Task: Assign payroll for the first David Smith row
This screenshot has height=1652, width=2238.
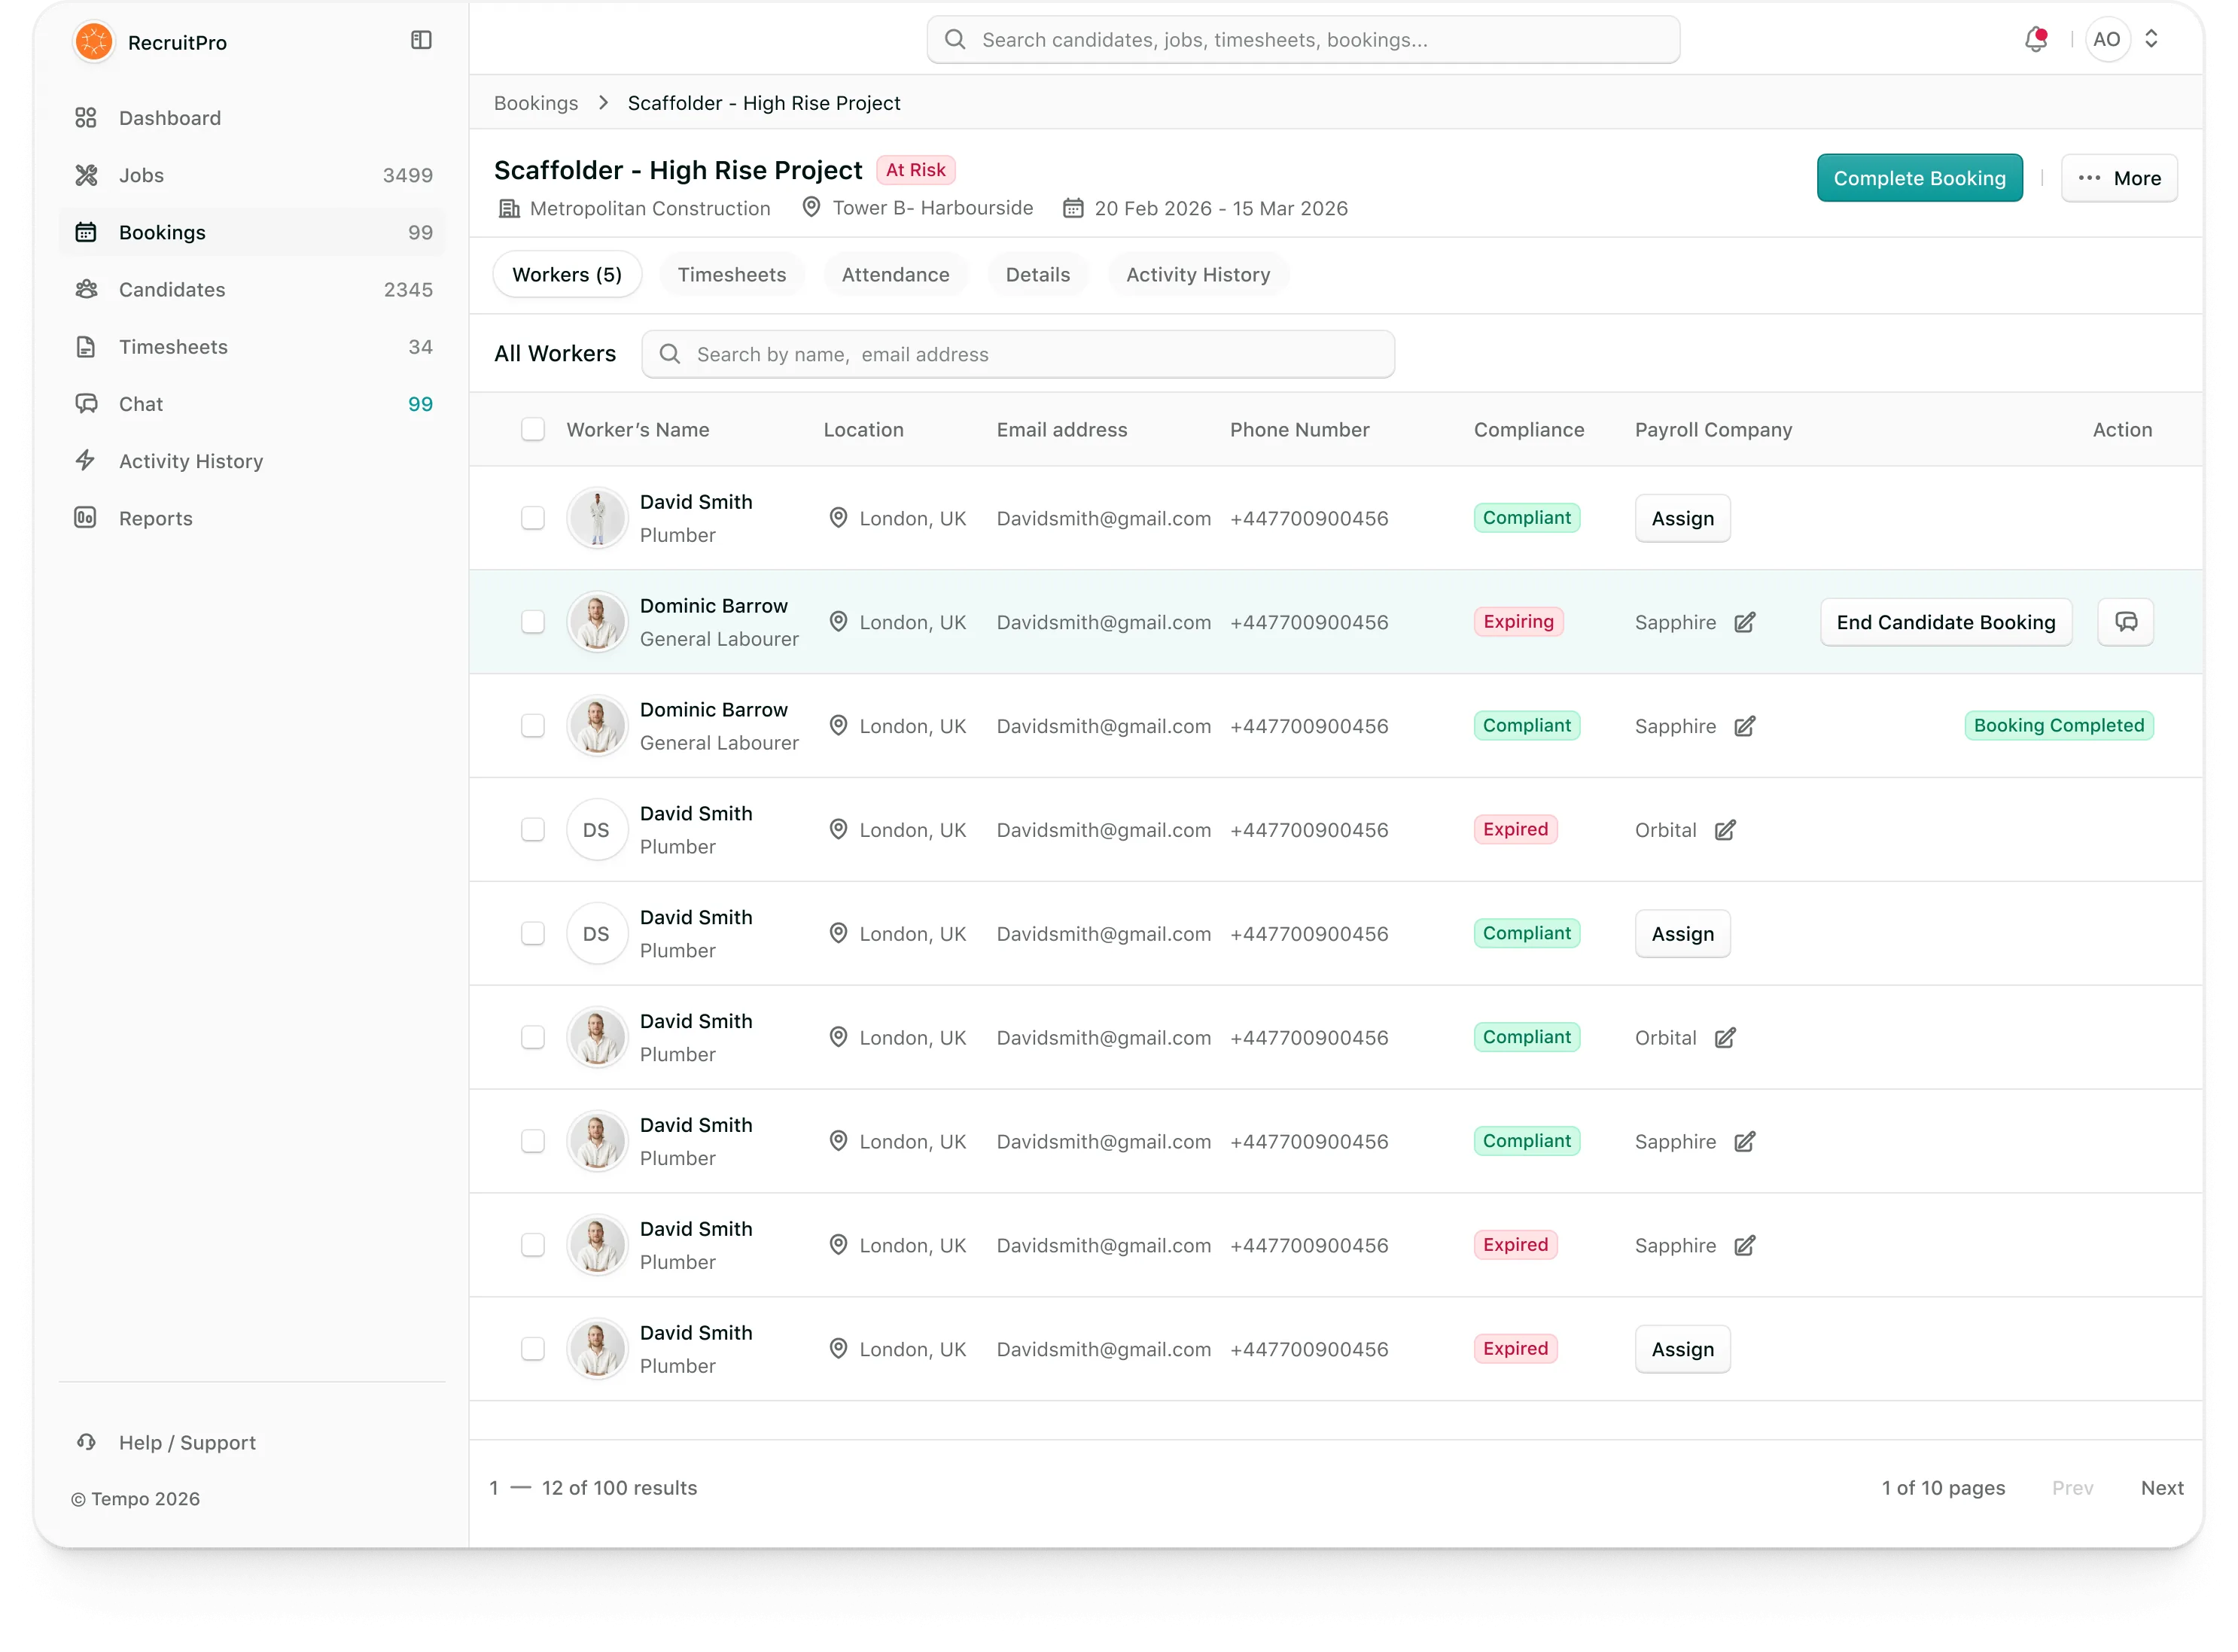Action: (x=1682, y=518)
